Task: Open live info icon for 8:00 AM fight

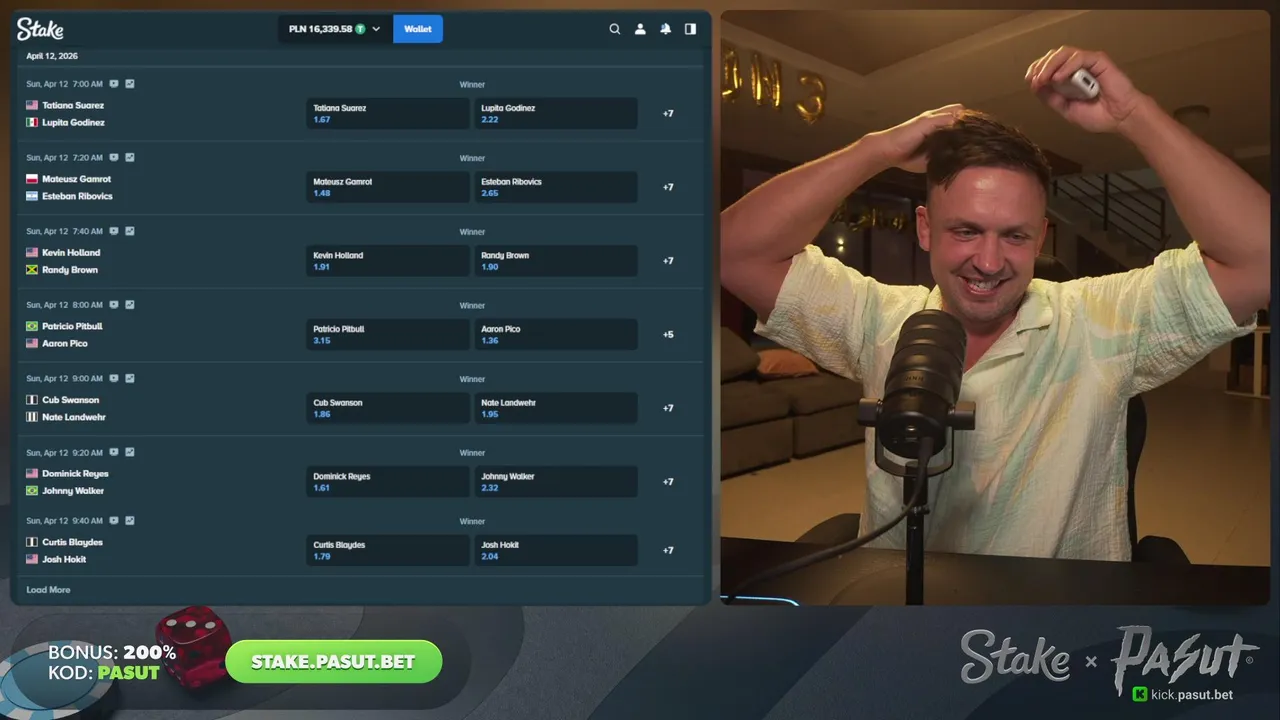Action: [114, 305]
